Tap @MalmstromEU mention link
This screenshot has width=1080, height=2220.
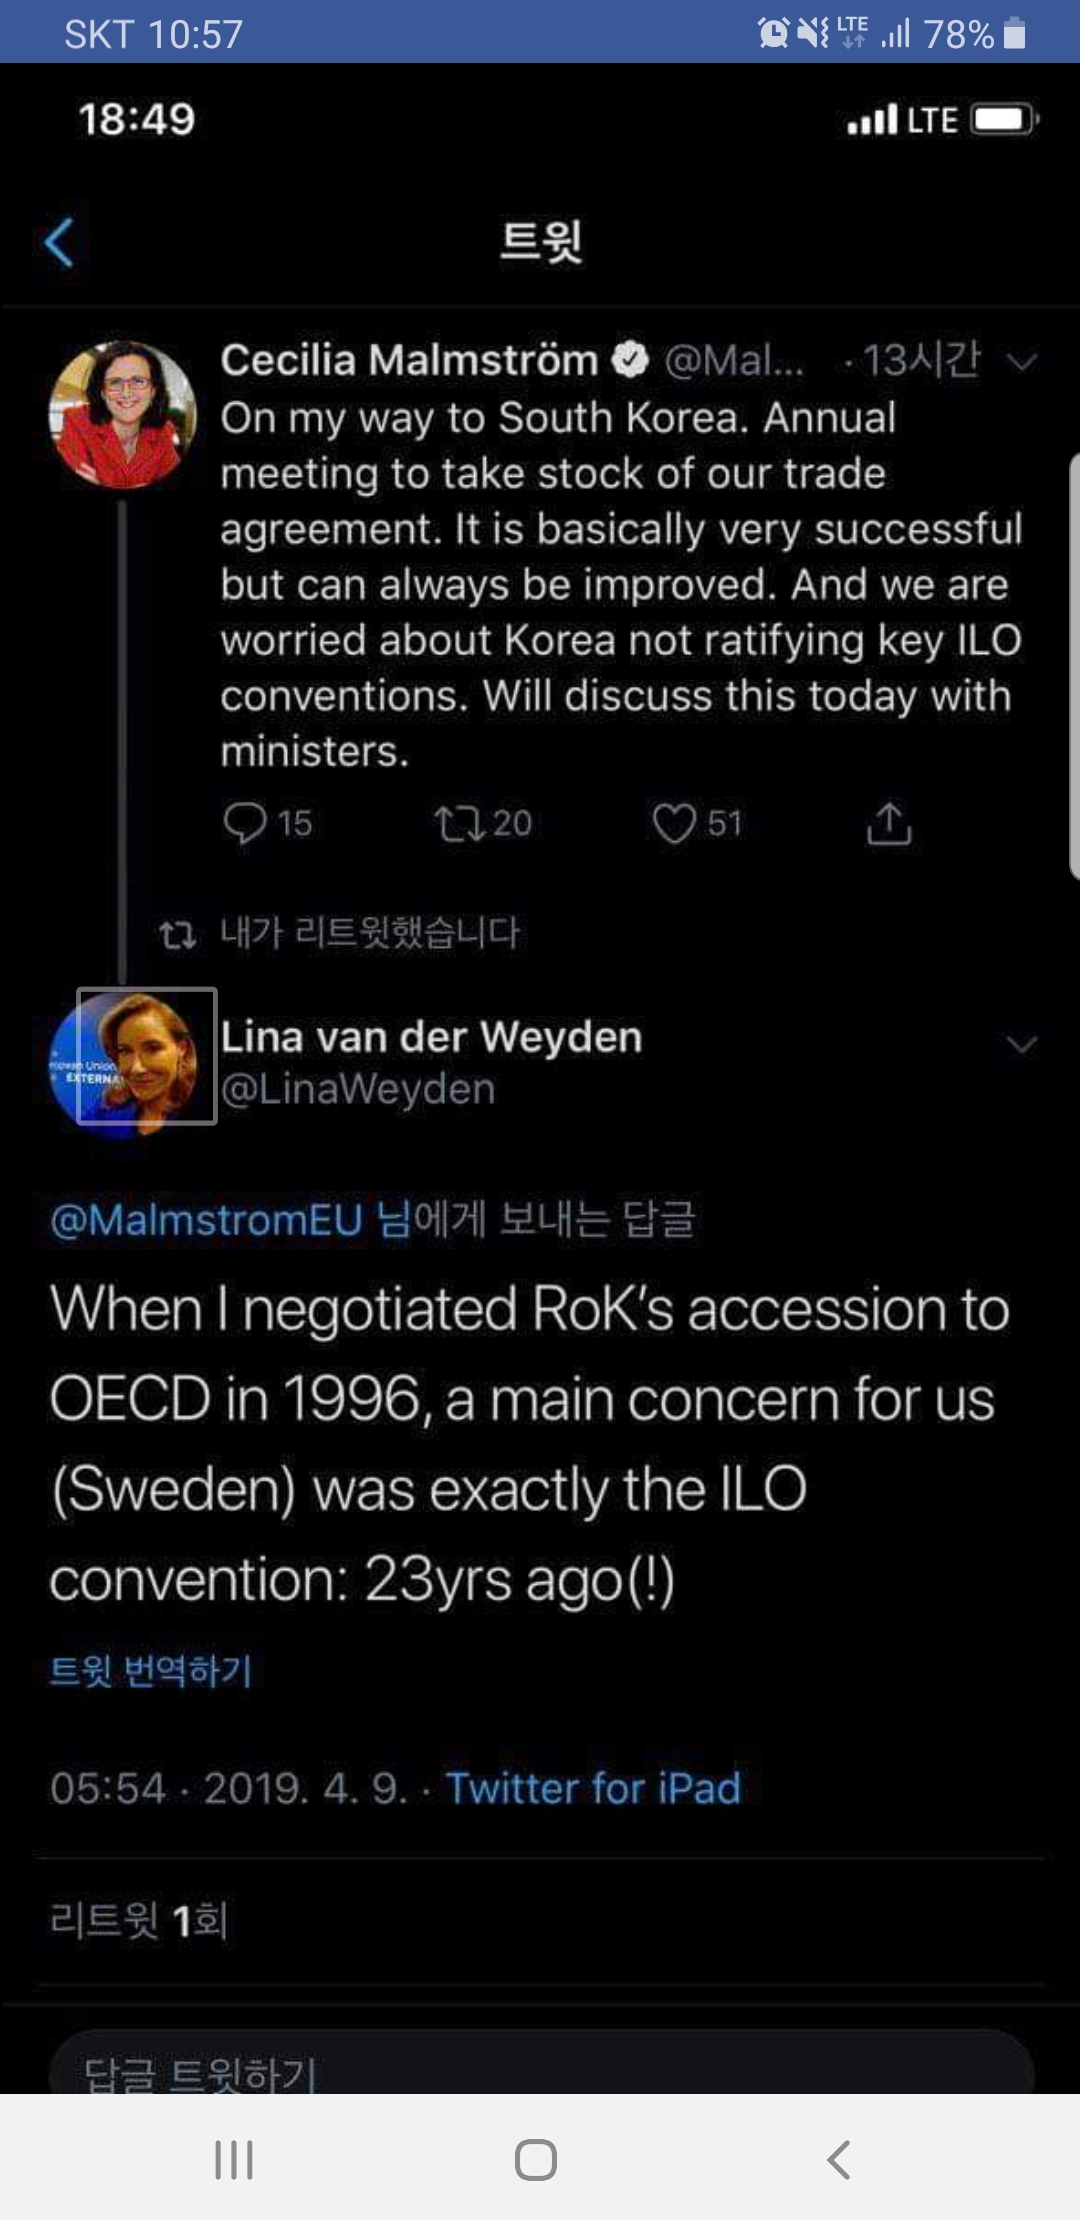pos(206,1220)
